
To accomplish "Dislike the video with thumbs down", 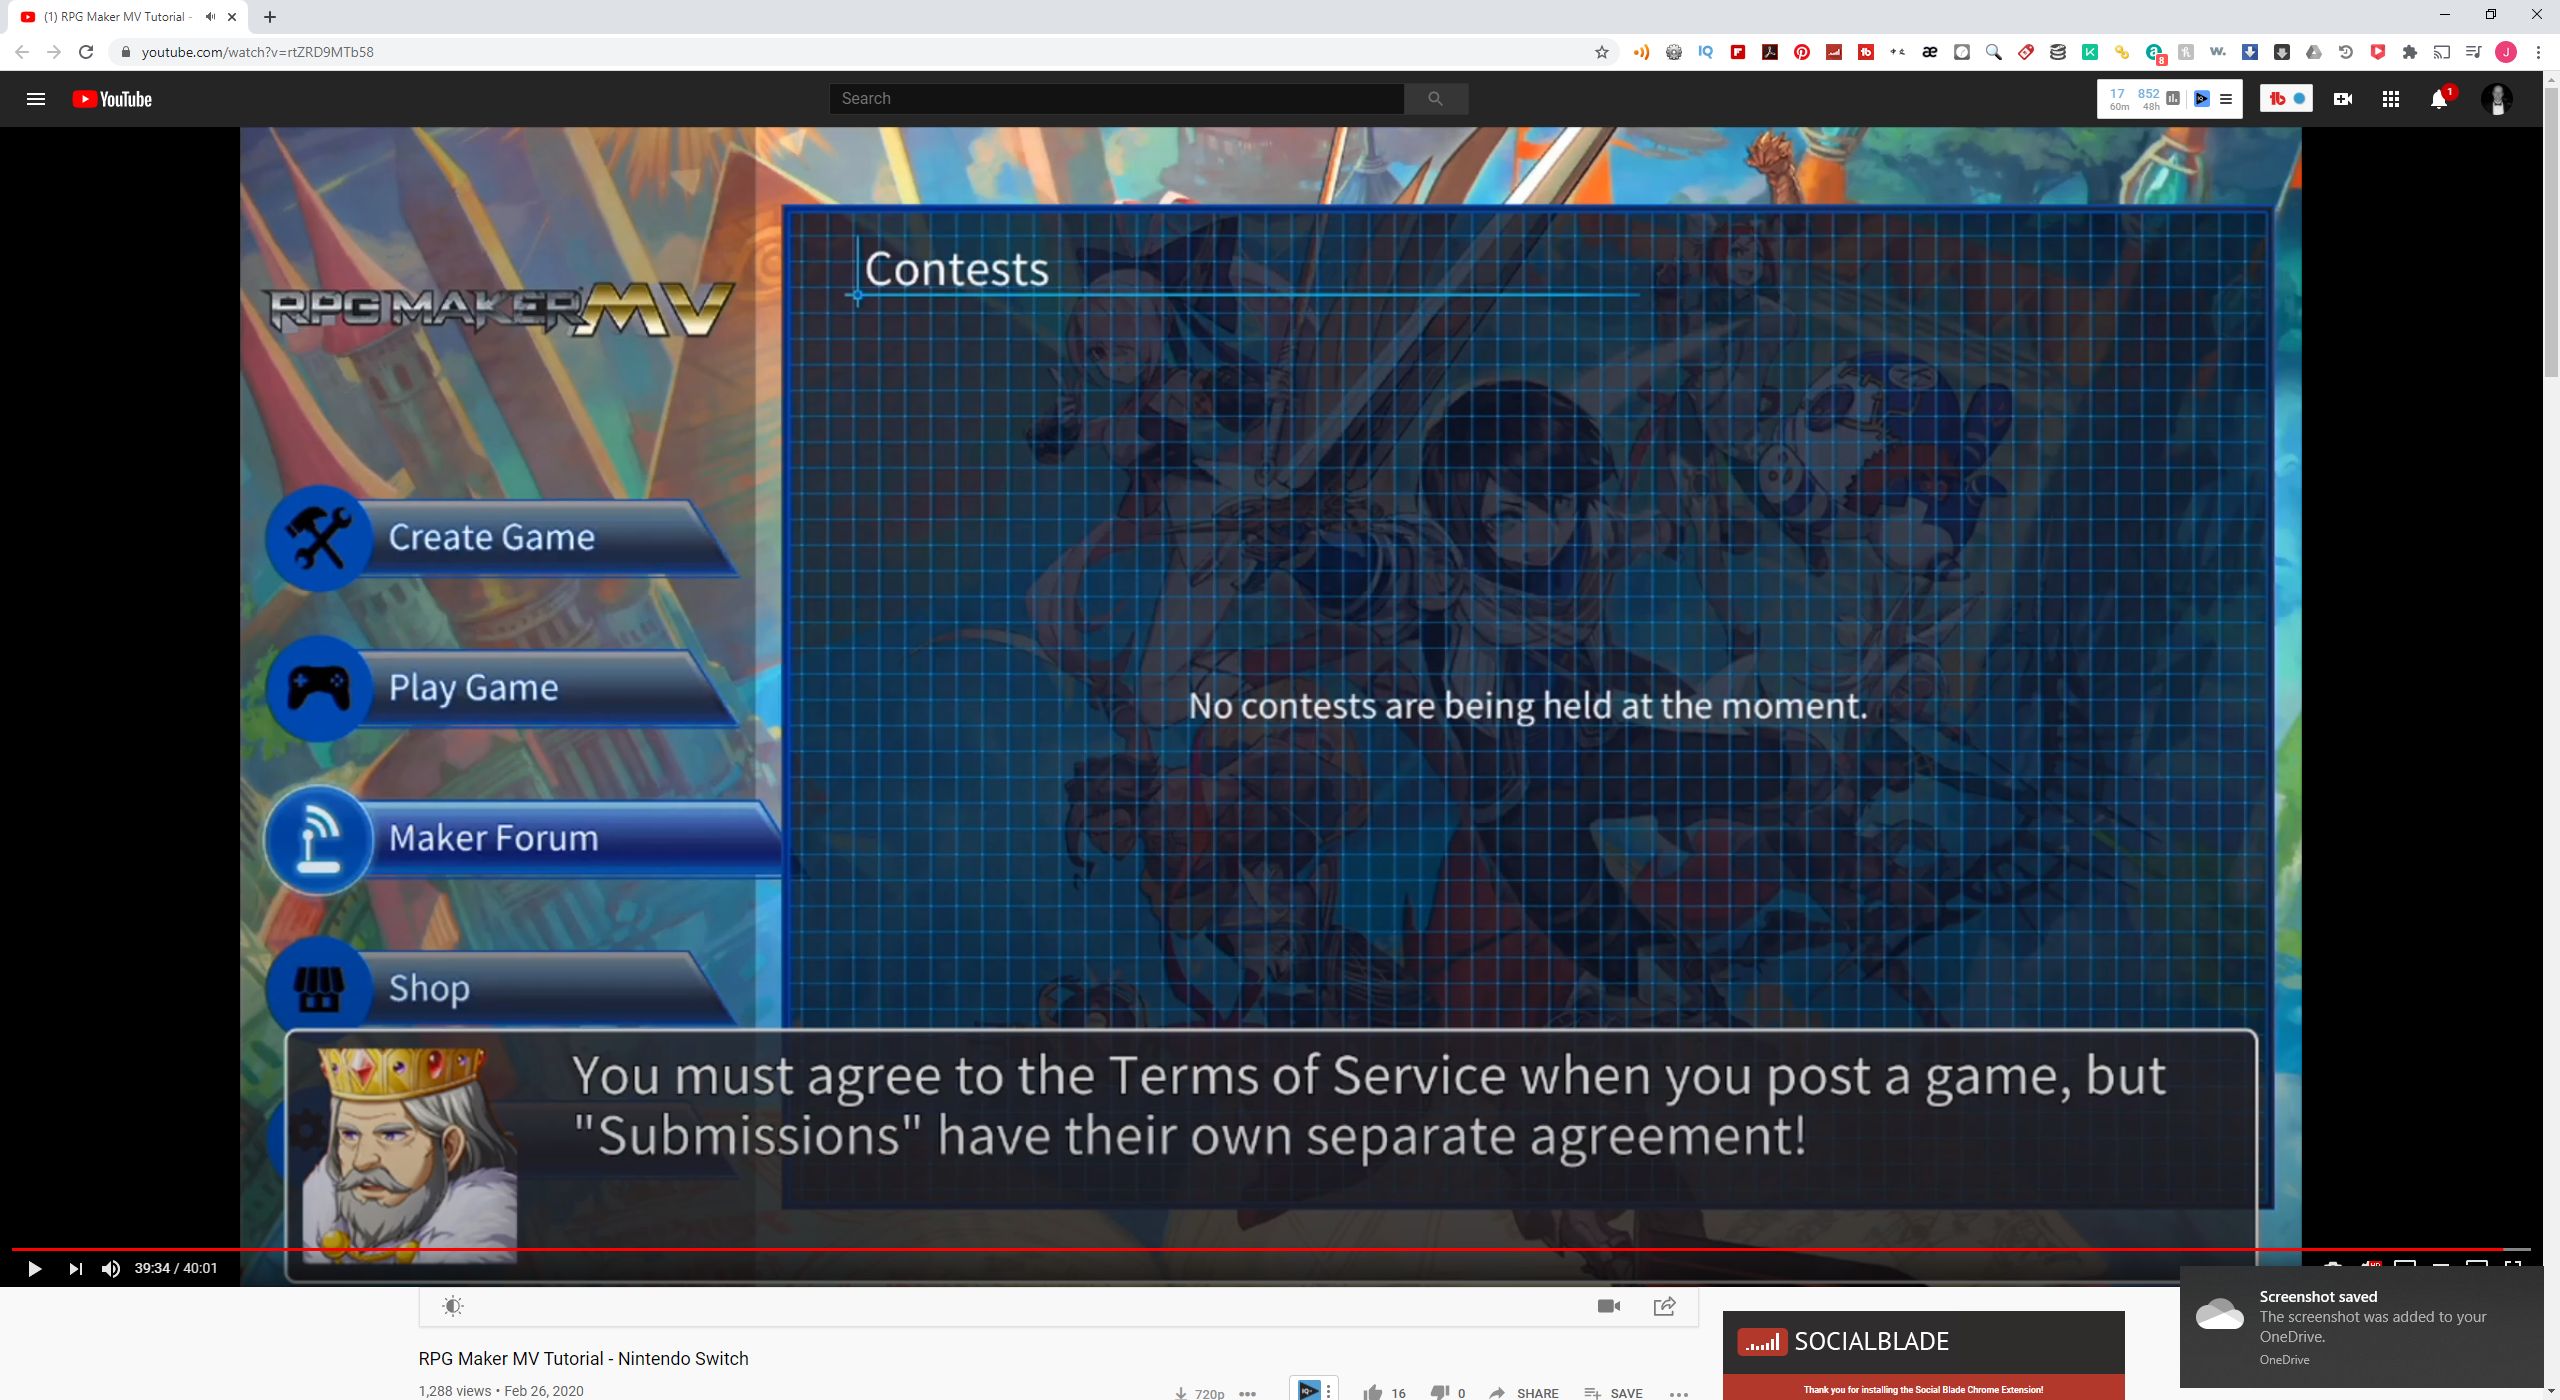I will pyautogui.click(x=1440, y=1392).
